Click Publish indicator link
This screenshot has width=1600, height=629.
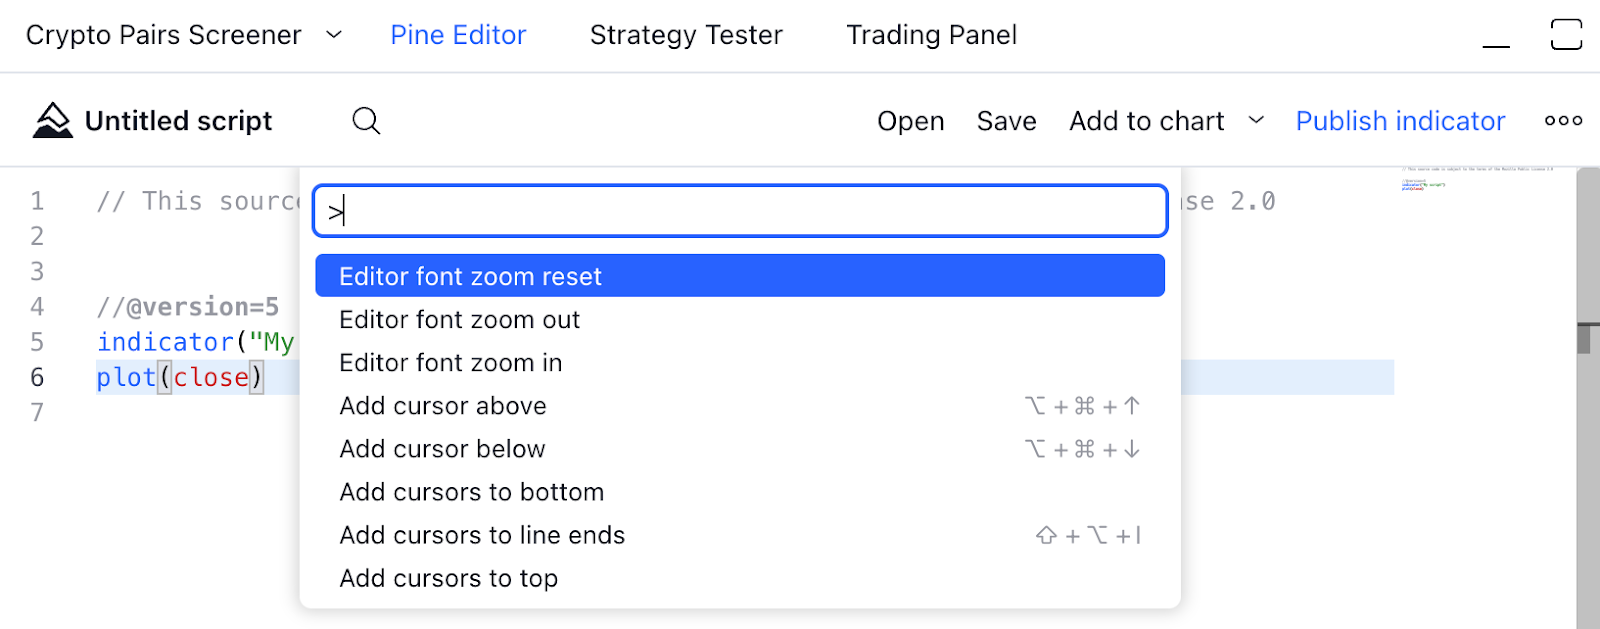coord(1400,121)
